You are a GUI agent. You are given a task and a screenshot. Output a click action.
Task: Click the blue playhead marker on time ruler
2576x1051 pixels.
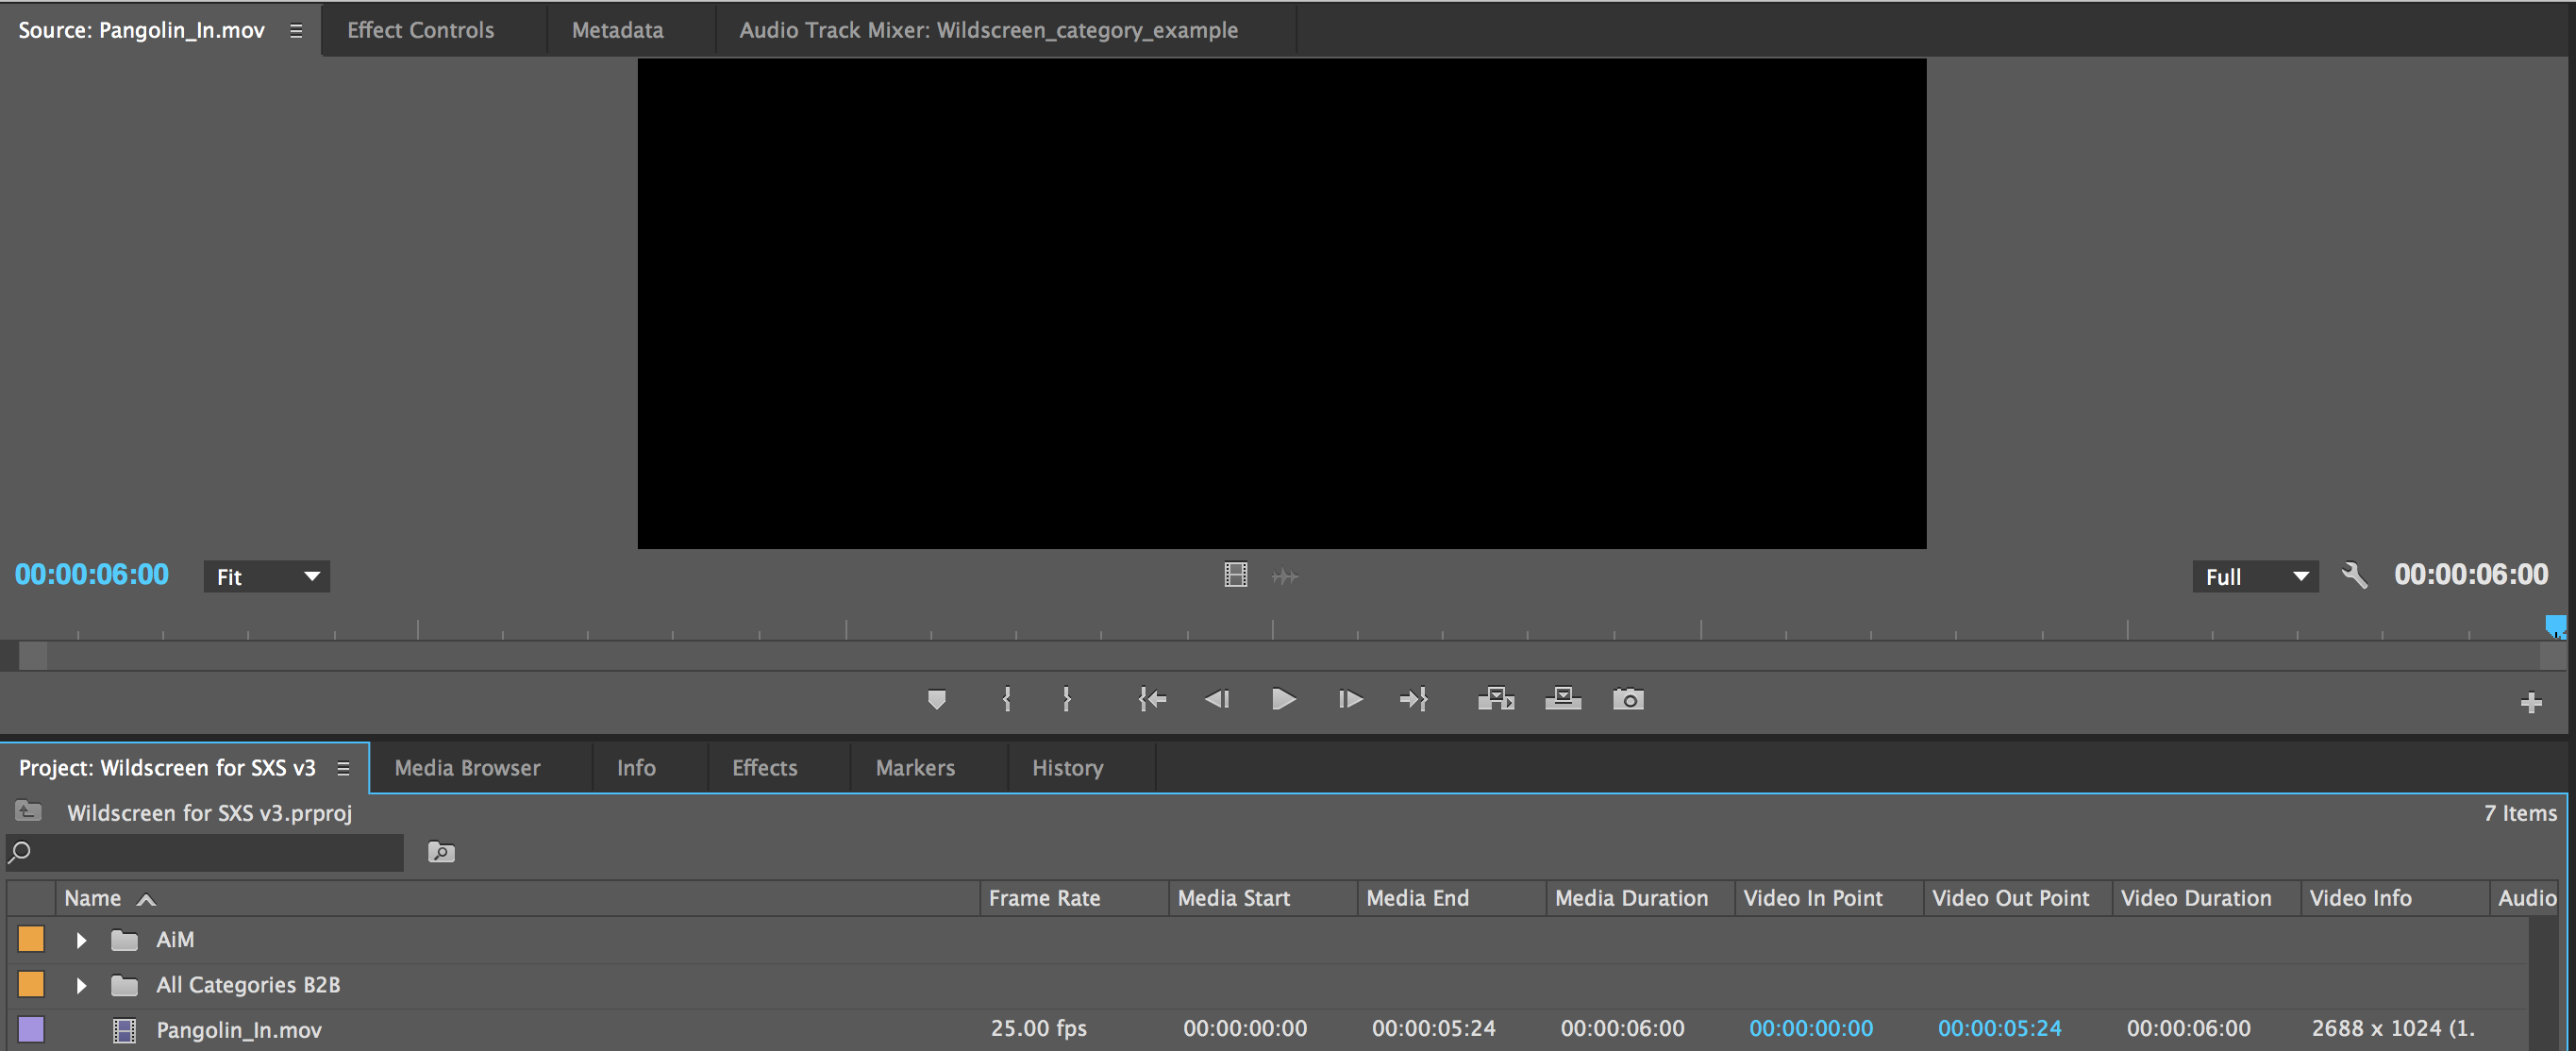2555,627
